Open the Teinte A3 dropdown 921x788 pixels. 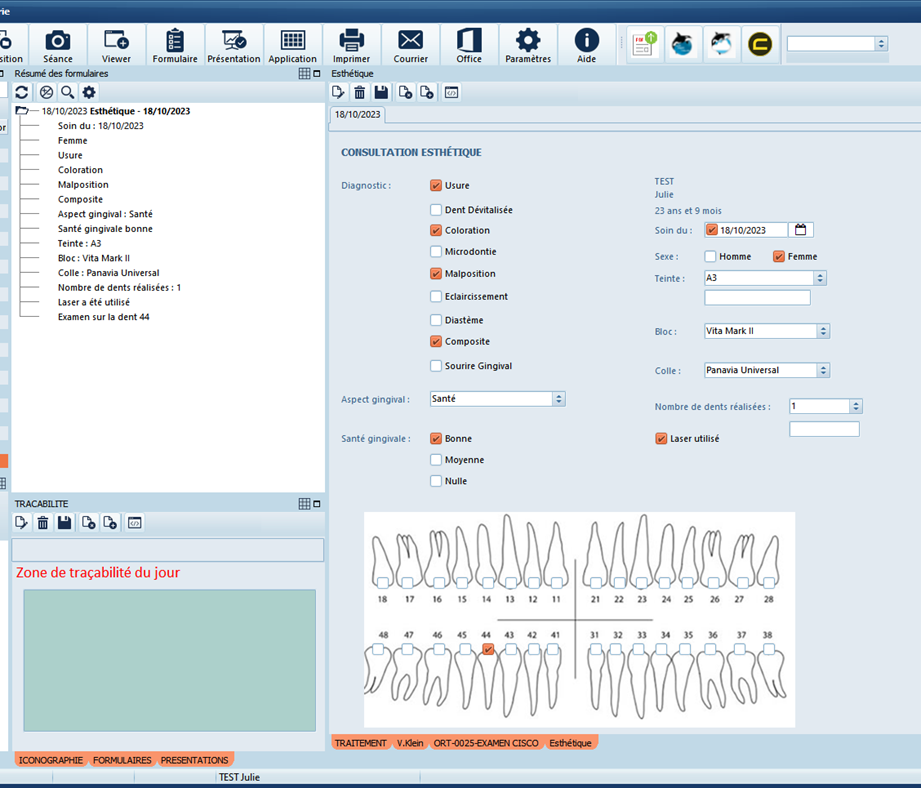pos(820,278)
